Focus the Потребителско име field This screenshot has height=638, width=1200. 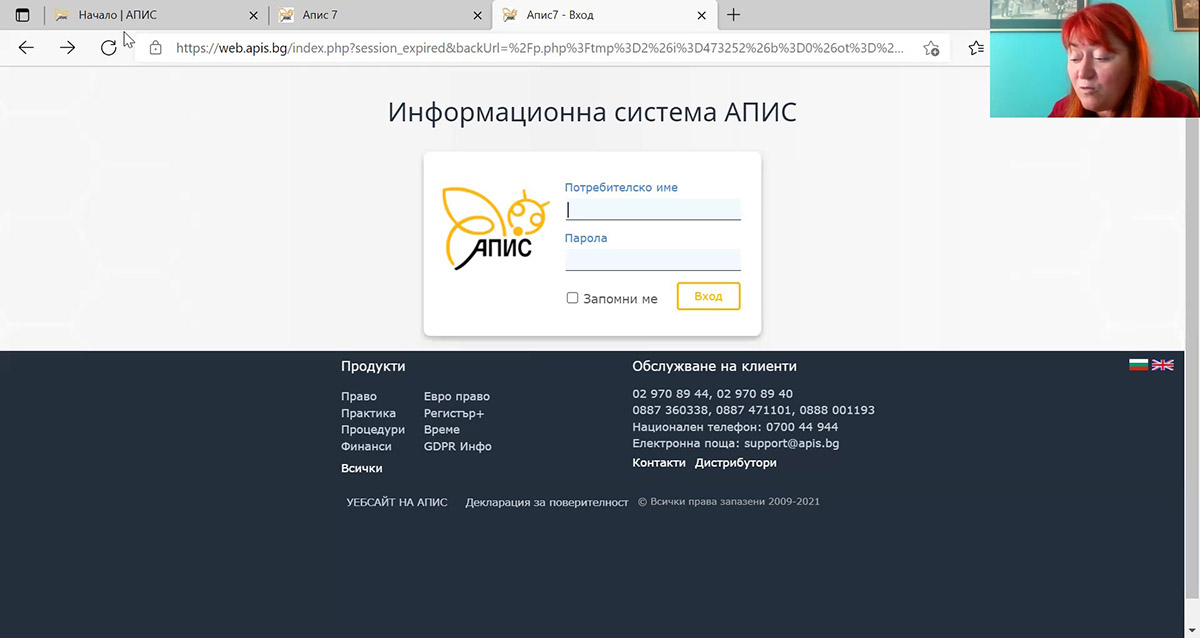pyautogui.click(x=652, y=209)
